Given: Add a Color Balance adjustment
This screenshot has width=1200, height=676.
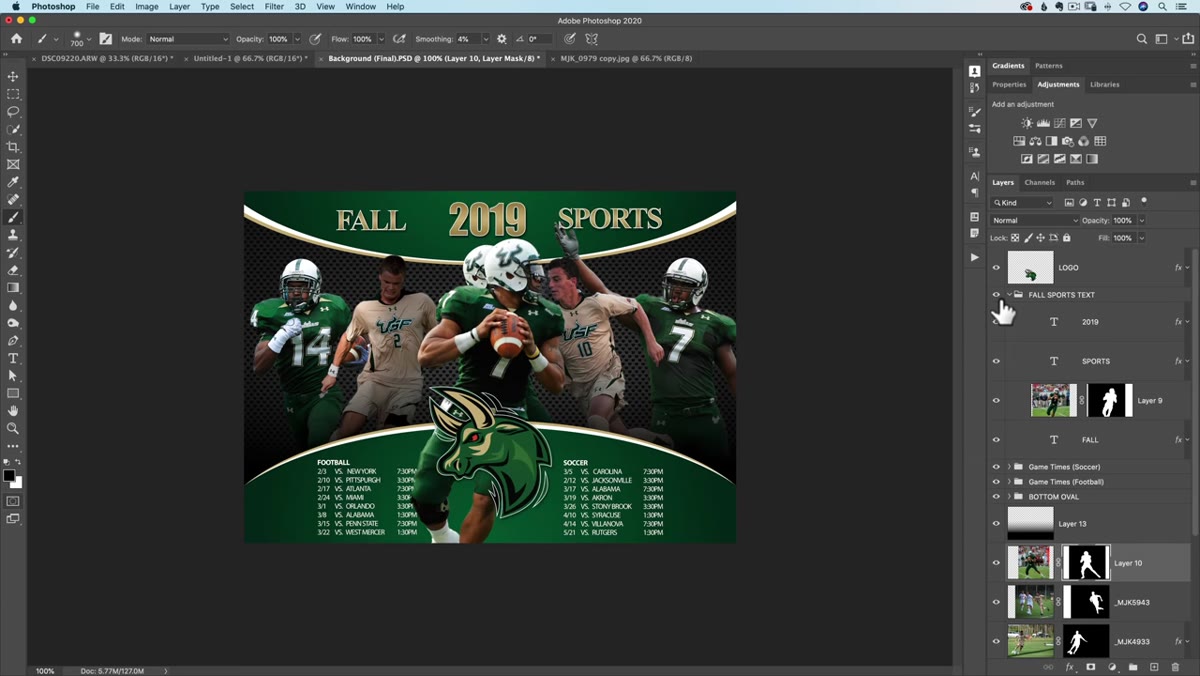Looking at the screenshot, I should [x=1035, y=141].
